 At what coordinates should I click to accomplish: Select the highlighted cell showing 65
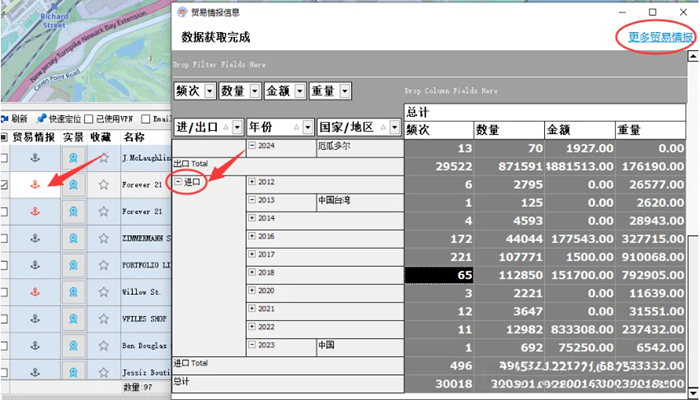(439, 275)
